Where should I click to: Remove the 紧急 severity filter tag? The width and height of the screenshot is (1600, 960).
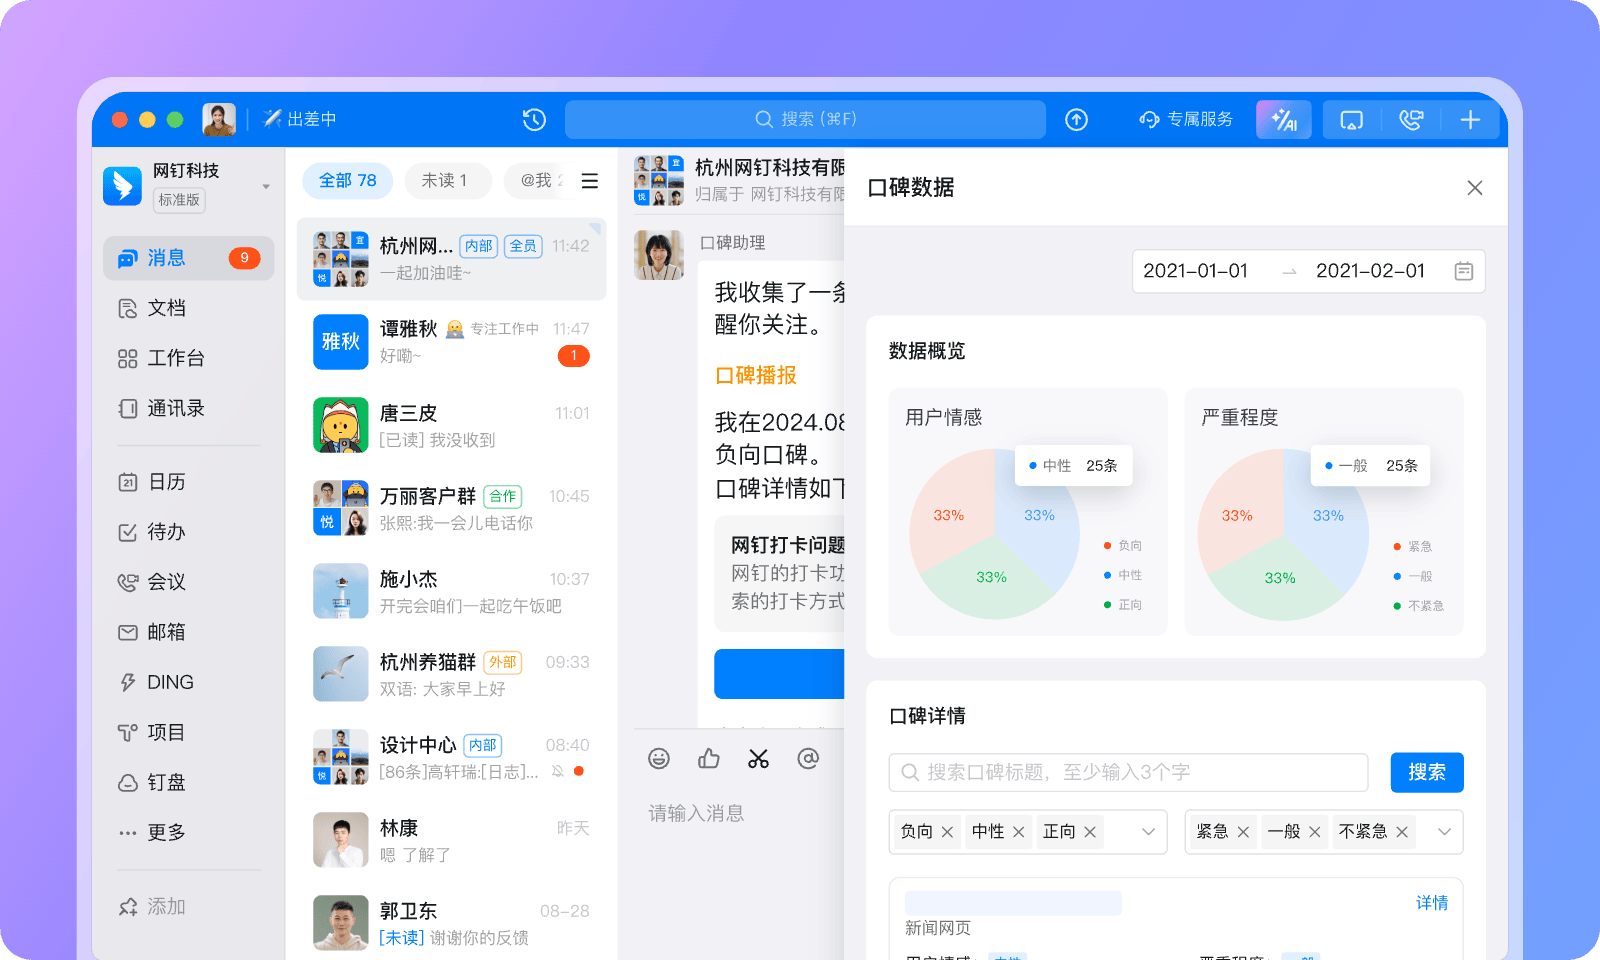[1243, 831]
